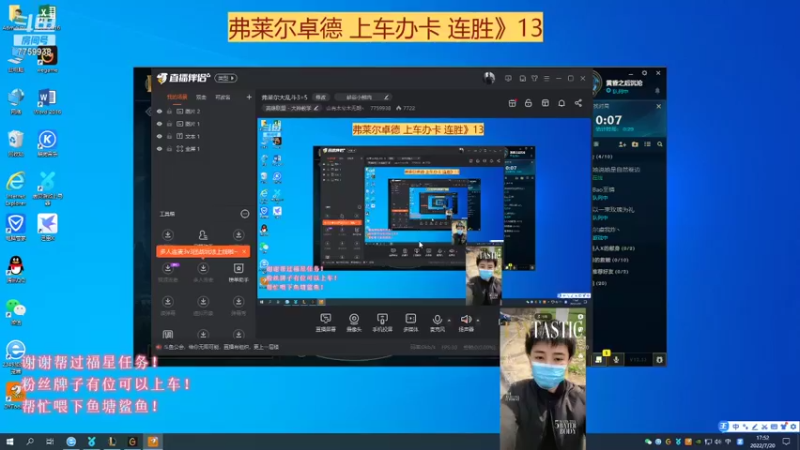This screenshot has width=800, height=450.
Task: Toggle the 麦克风 microphone
Action: [x=437, y=322]
